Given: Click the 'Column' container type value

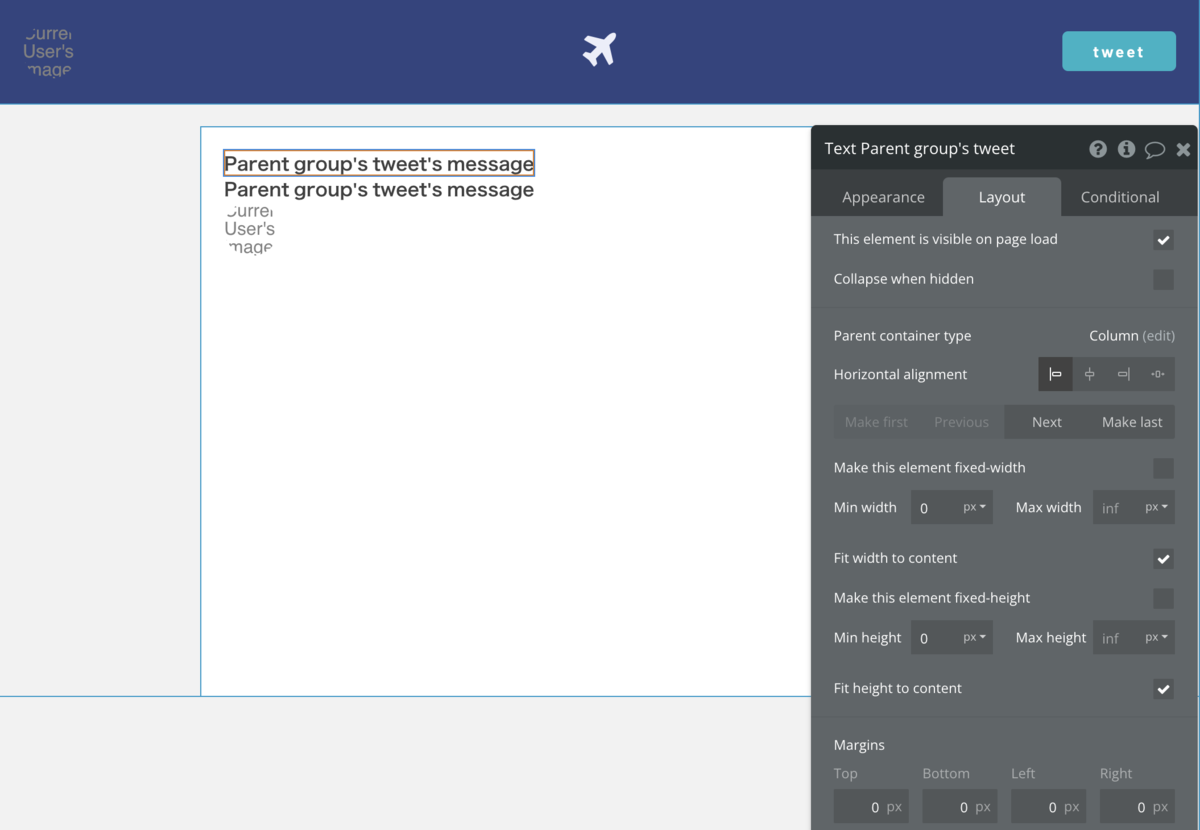Looking at the screenshot, I should click(1113, 336).
